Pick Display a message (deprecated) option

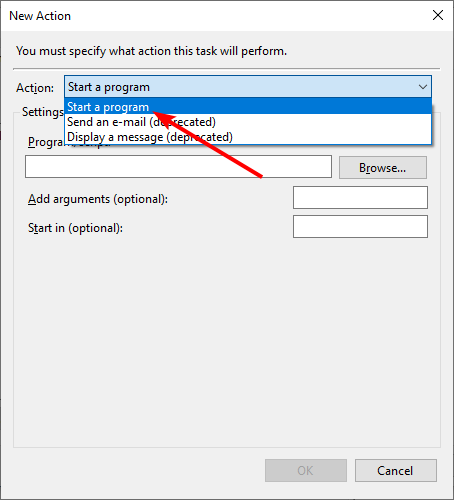(x=248, y=137)
